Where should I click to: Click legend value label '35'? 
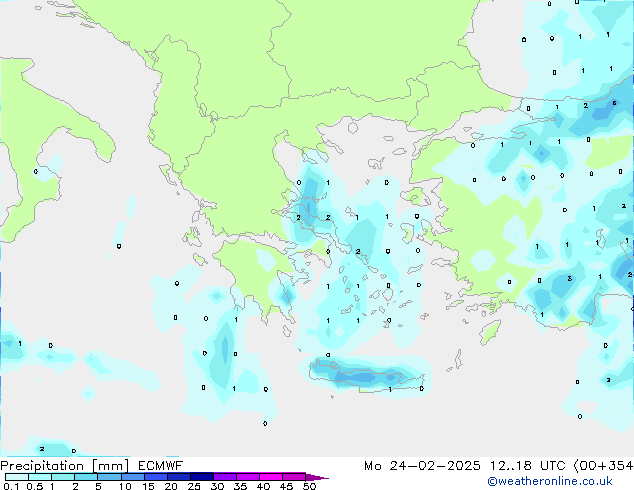click(x=240, y=486)
